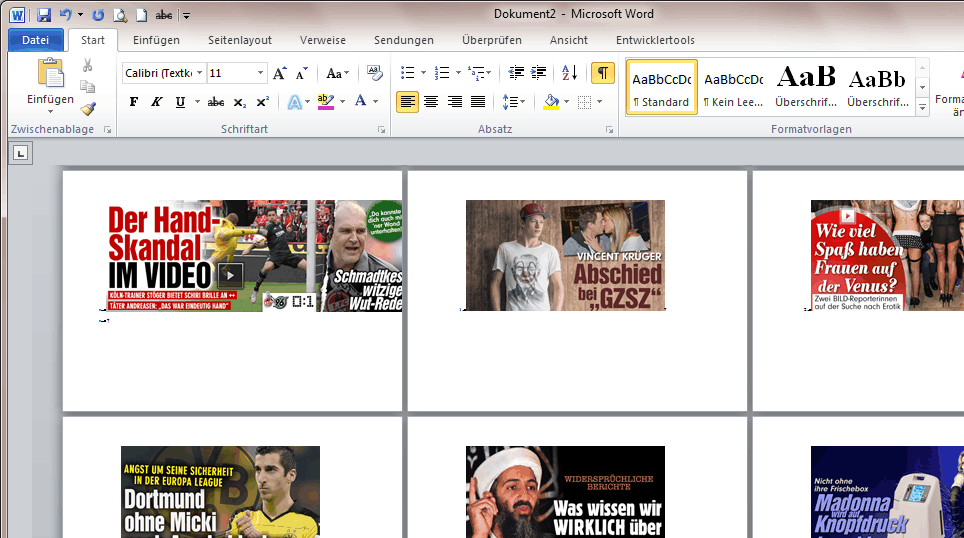
Task: Toggle show paragraph marks (¶) button
Action: coord(603,73)
